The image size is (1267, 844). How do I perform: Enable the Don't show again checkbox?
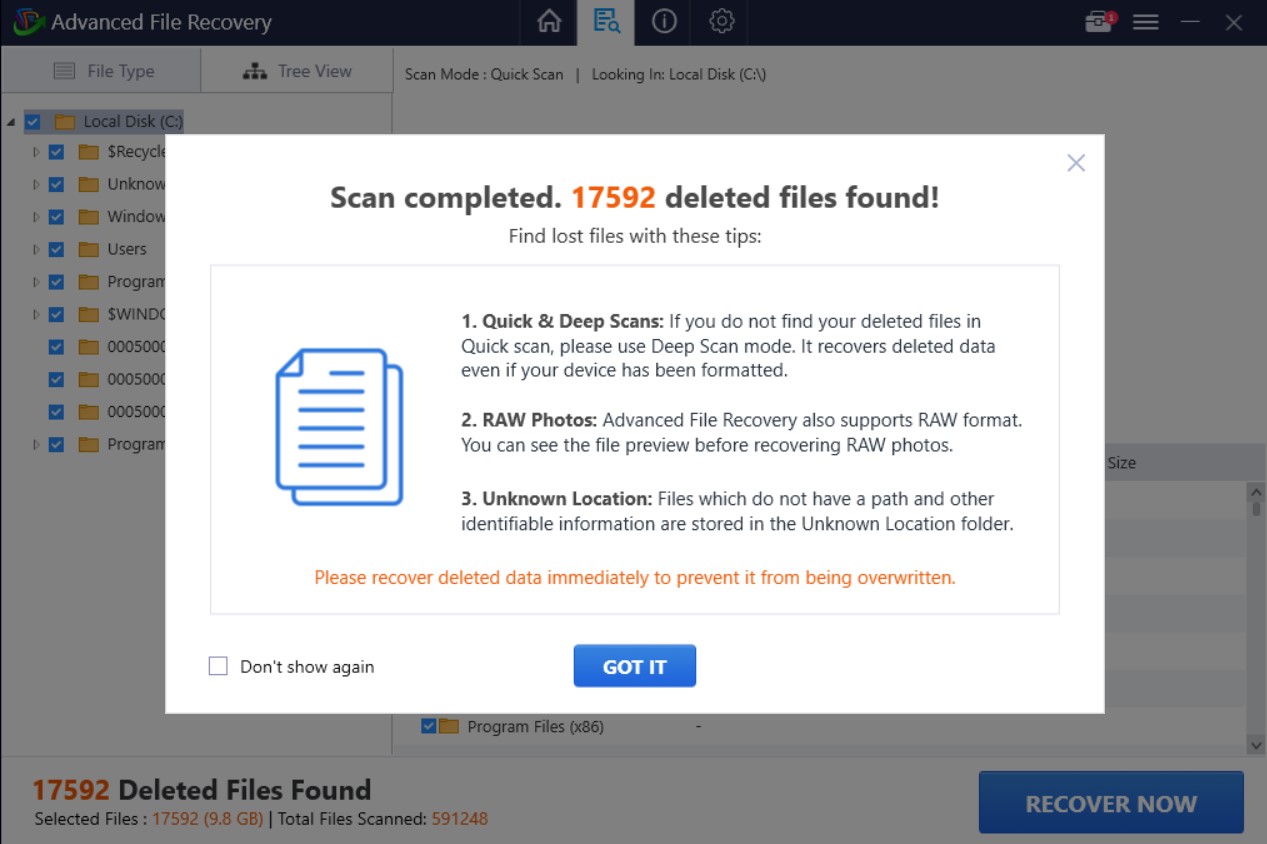[x=218, y=666]
